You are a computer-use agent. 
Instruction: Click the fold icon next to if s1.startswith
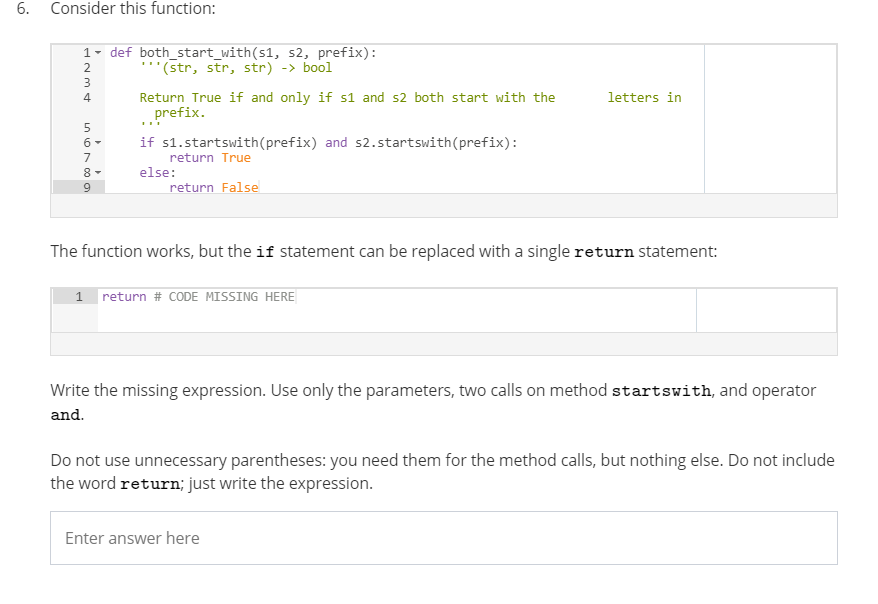click(x=97, y=142)
